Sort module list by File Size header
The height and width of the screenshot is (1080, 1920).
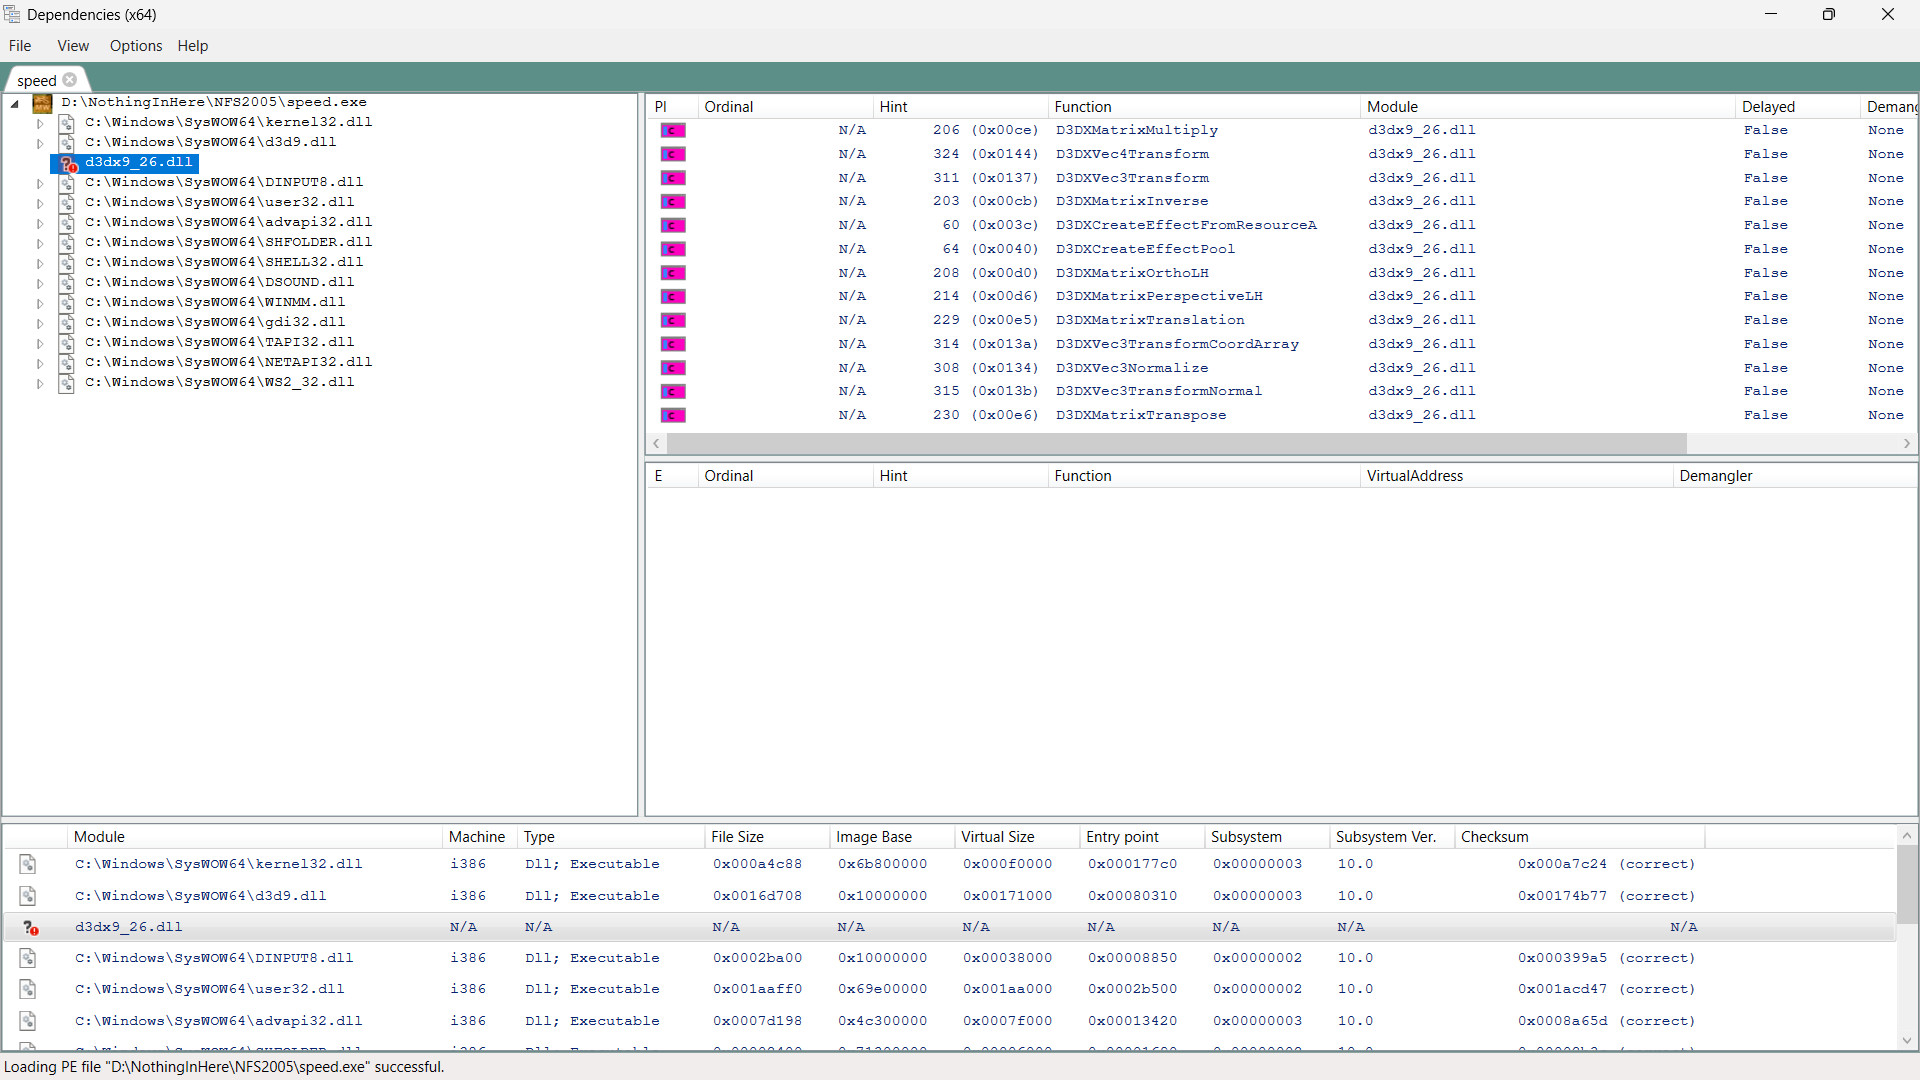(x=767, y=837)
